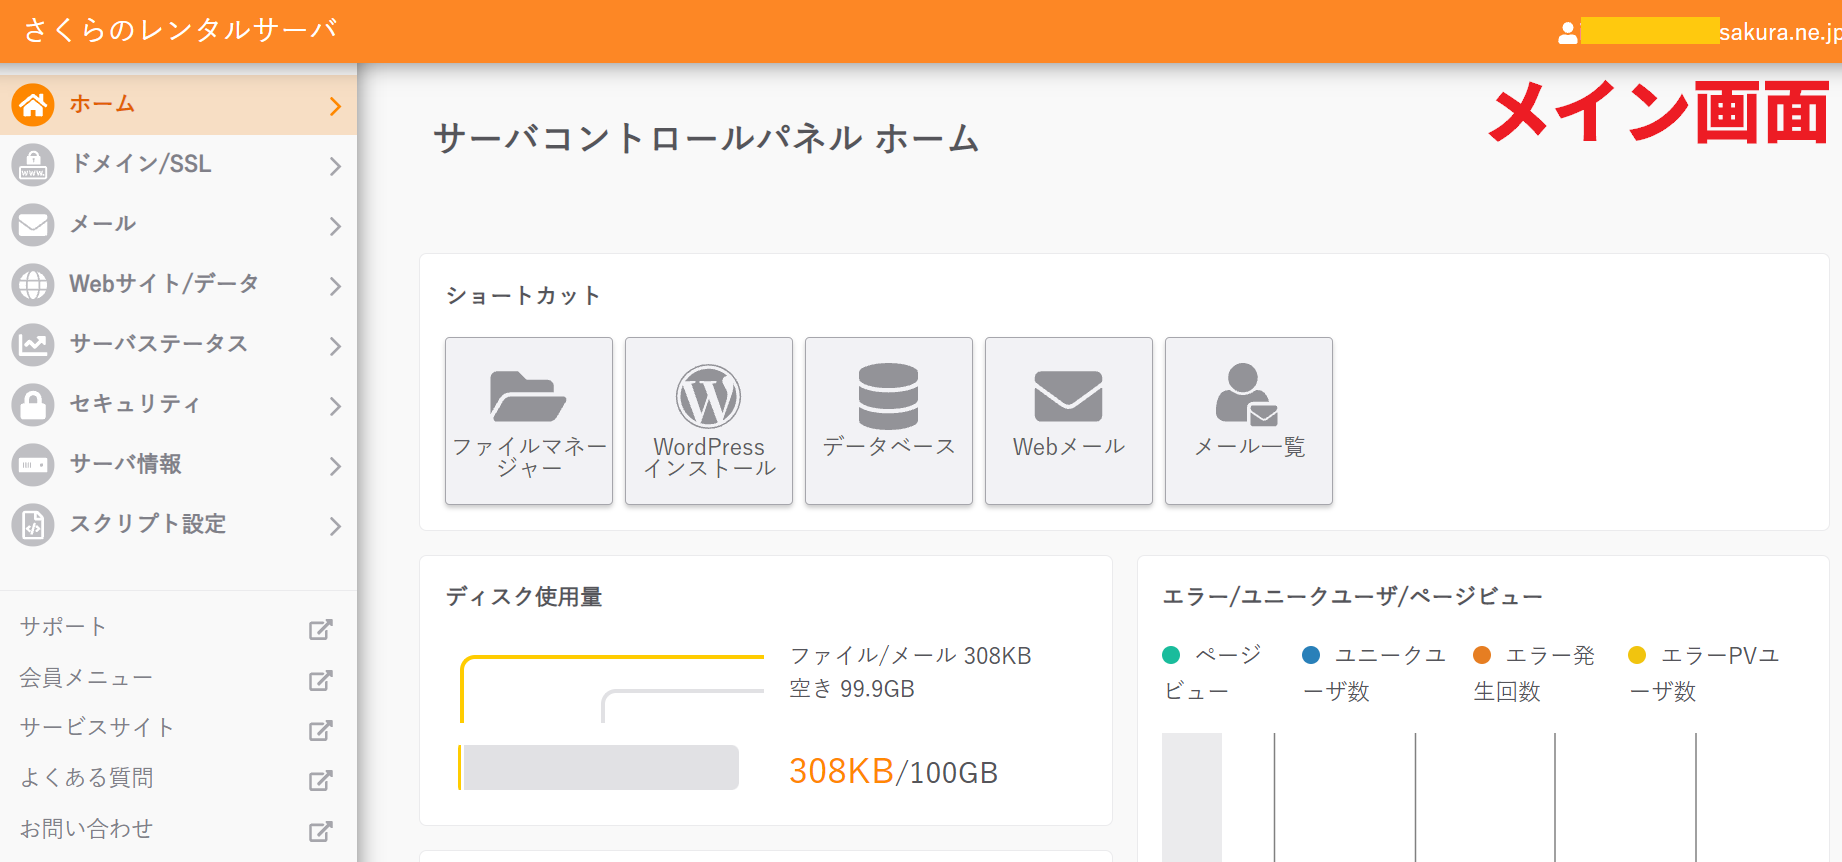Select ドメイン/SSL in the sidebar
This screenshot has height=862, width=1842.
coord(178,165)
